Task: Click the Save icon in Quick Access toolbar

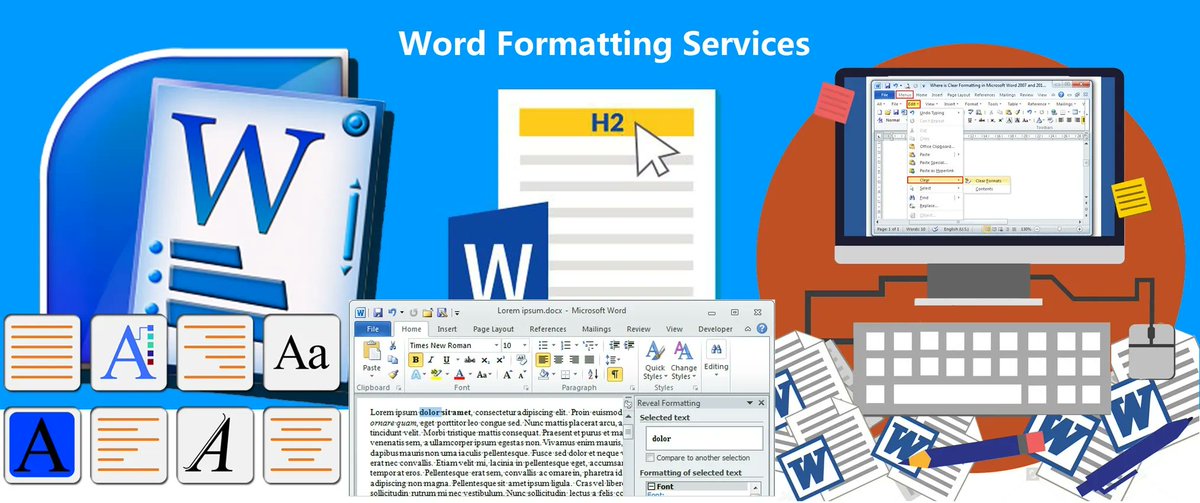Action: pos(378,313)
